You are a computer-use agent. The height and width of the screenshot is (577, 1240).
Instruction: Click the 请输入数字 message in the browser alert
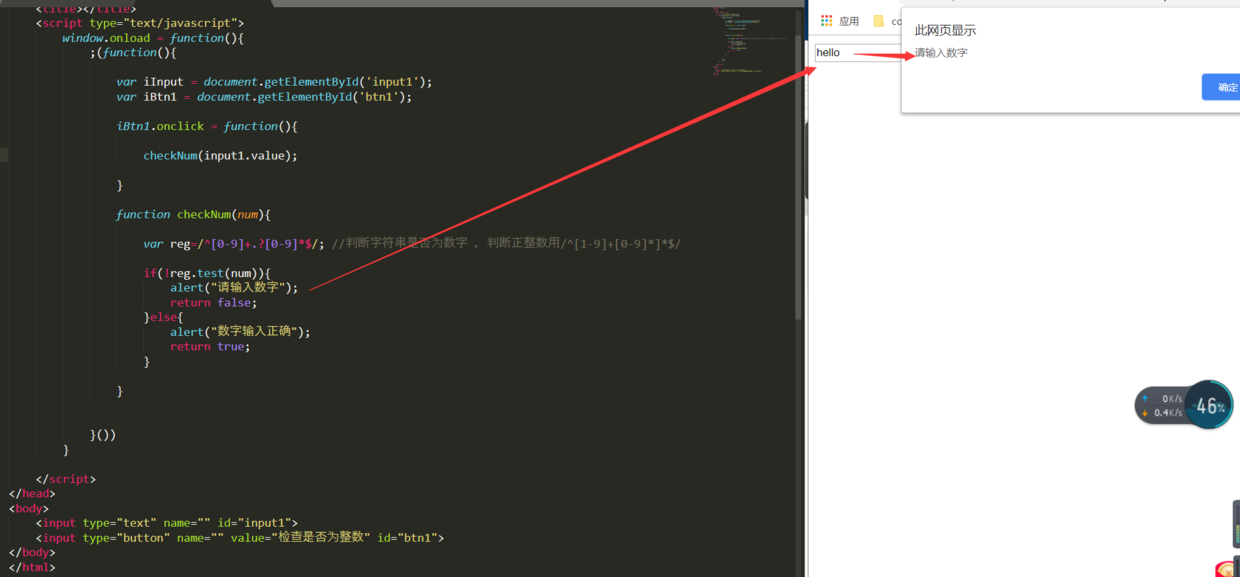[x=941, y=53]
